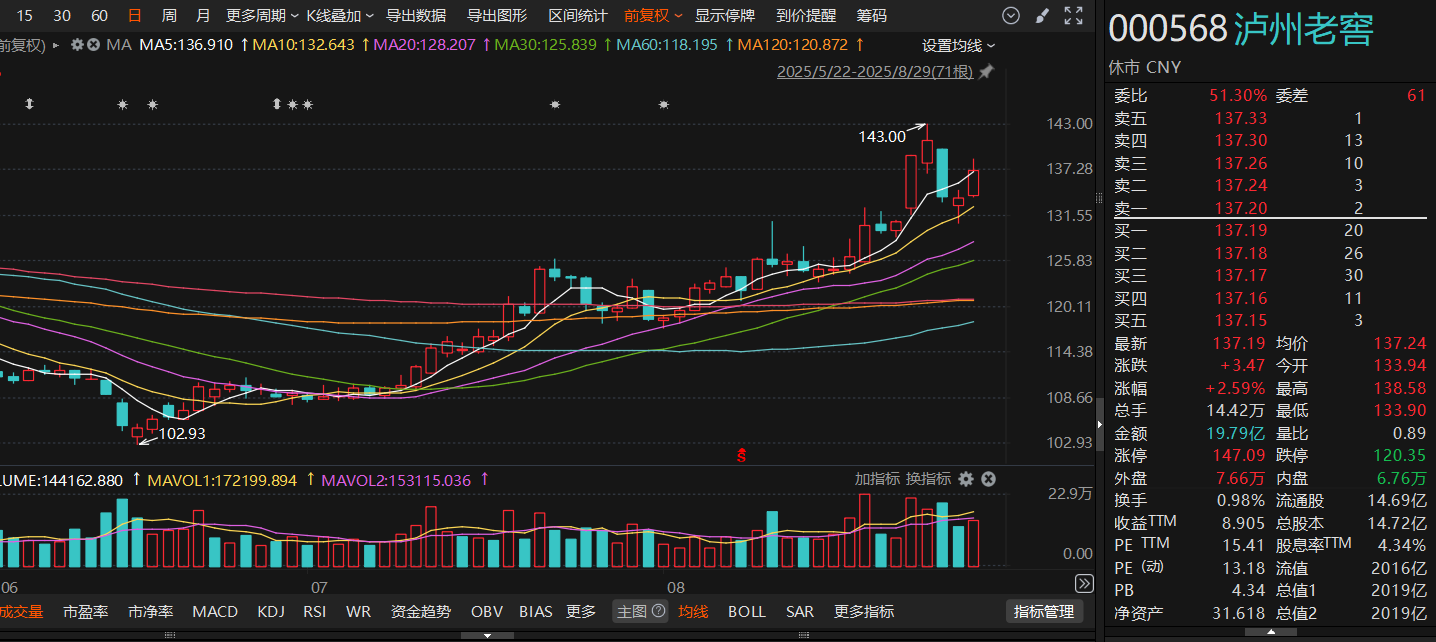Image resolution: width=1436 pixels, height=642 pixels.
Task: Click the 指标管理 button
Action: (1044, 611)
